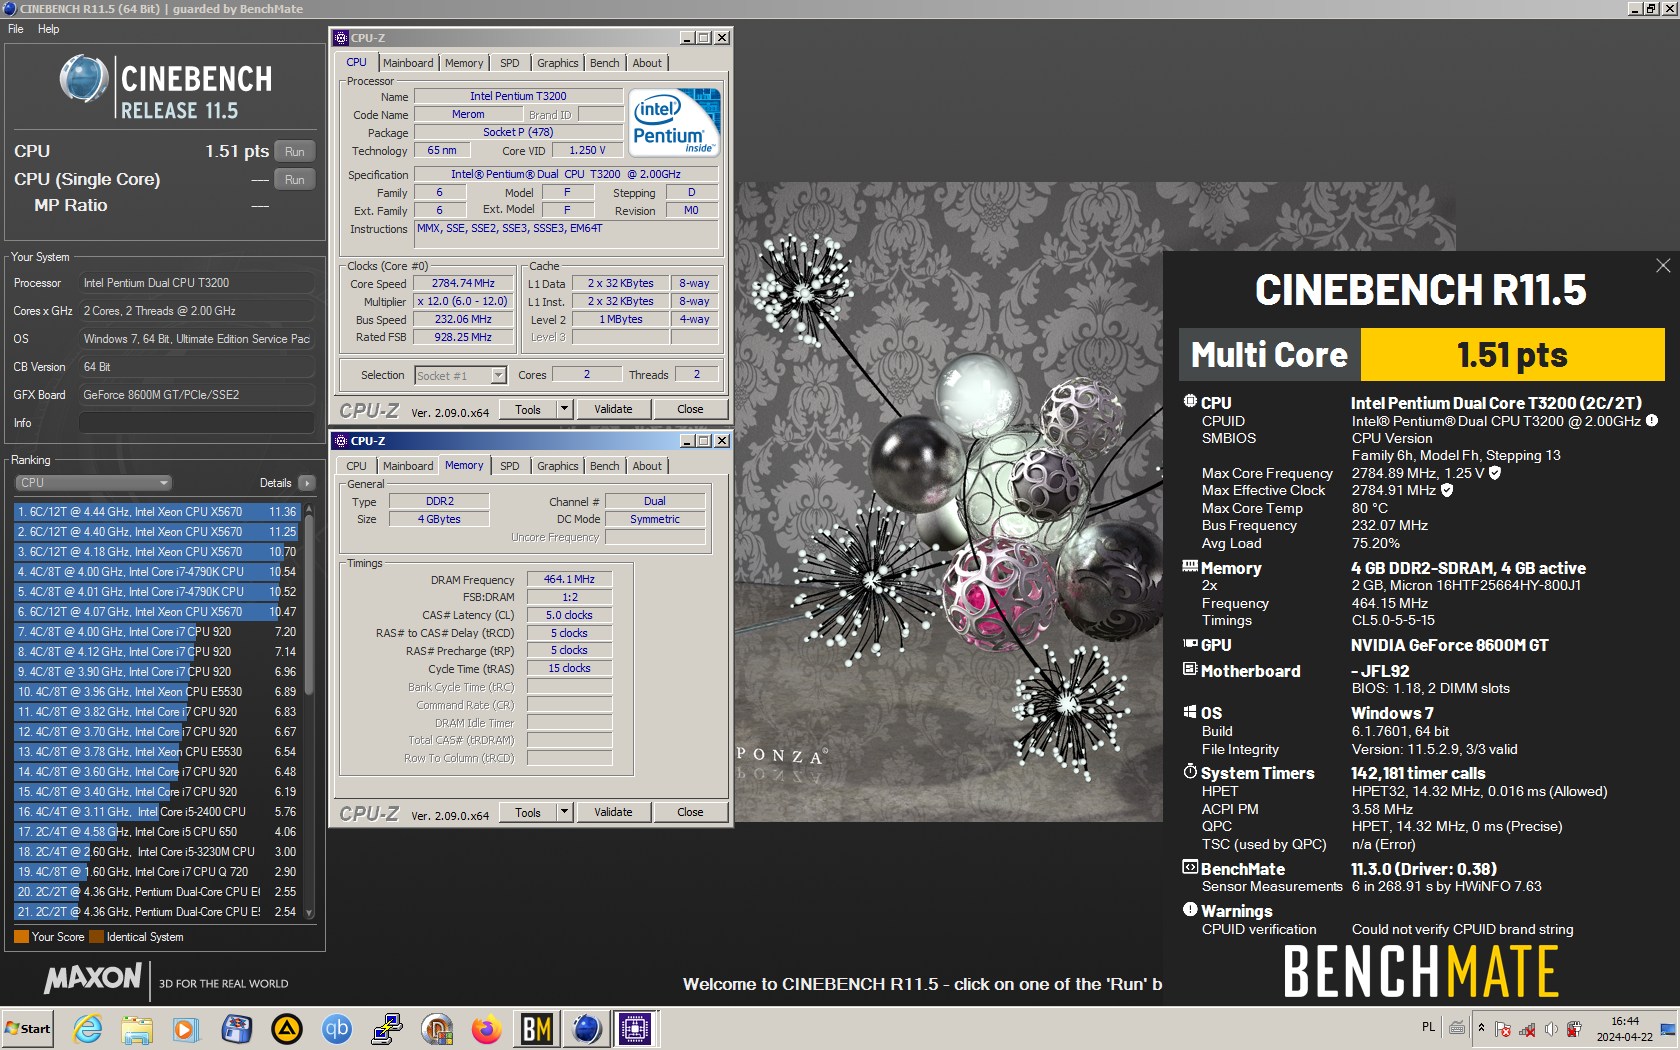Click the Your Score orange swatch
The width and height of the screenshot is (1680, 1050).
(21, 937)
